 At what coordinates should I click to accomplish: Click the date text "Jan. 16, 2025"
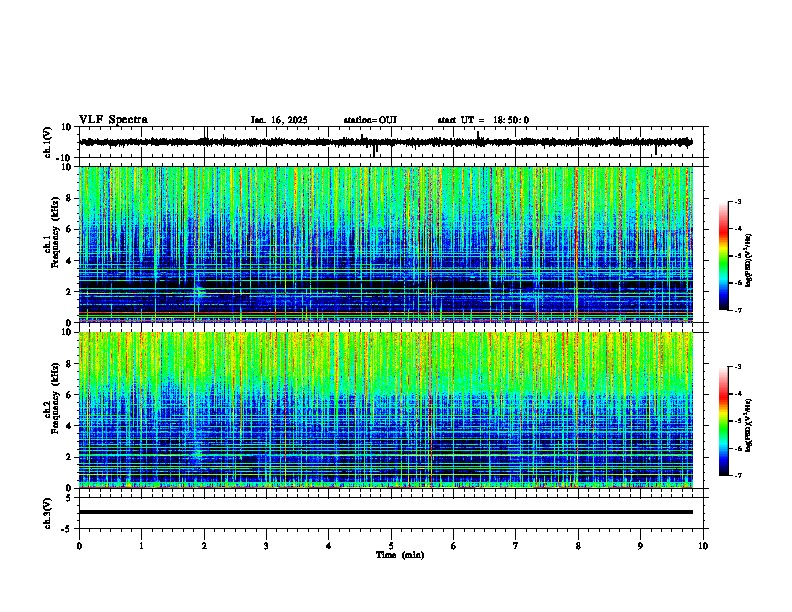click(x=279, y=120)
